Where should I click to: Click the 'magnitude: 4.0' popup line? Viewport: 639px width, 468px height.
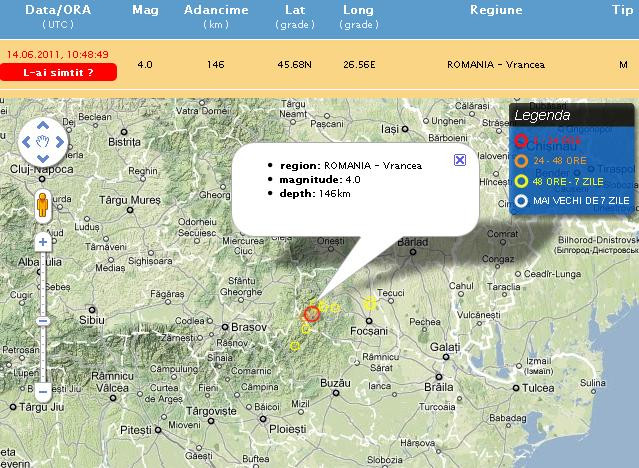320,179
